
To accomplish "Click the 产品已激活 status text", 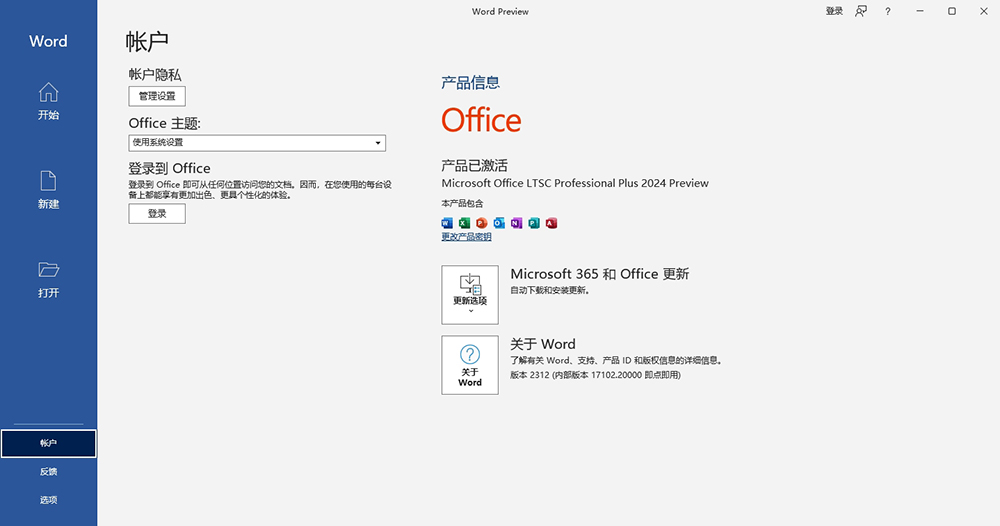I will [474, 166].
